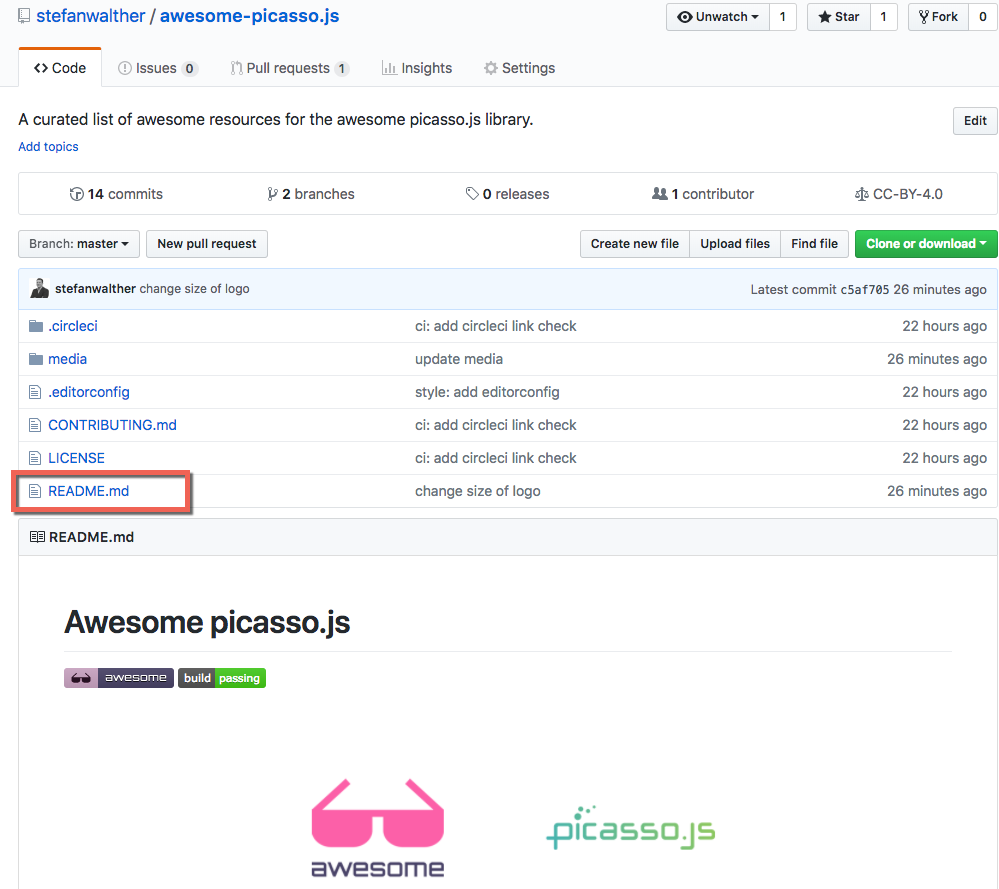Switch to the Code tab
Screen dimensions: 999x889
(x=60, y=68)
